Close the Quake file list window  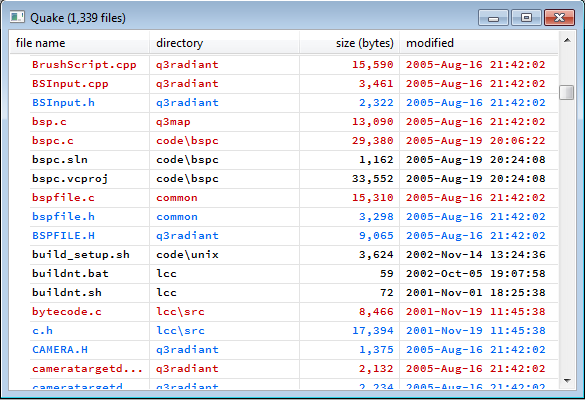point(559,18)
